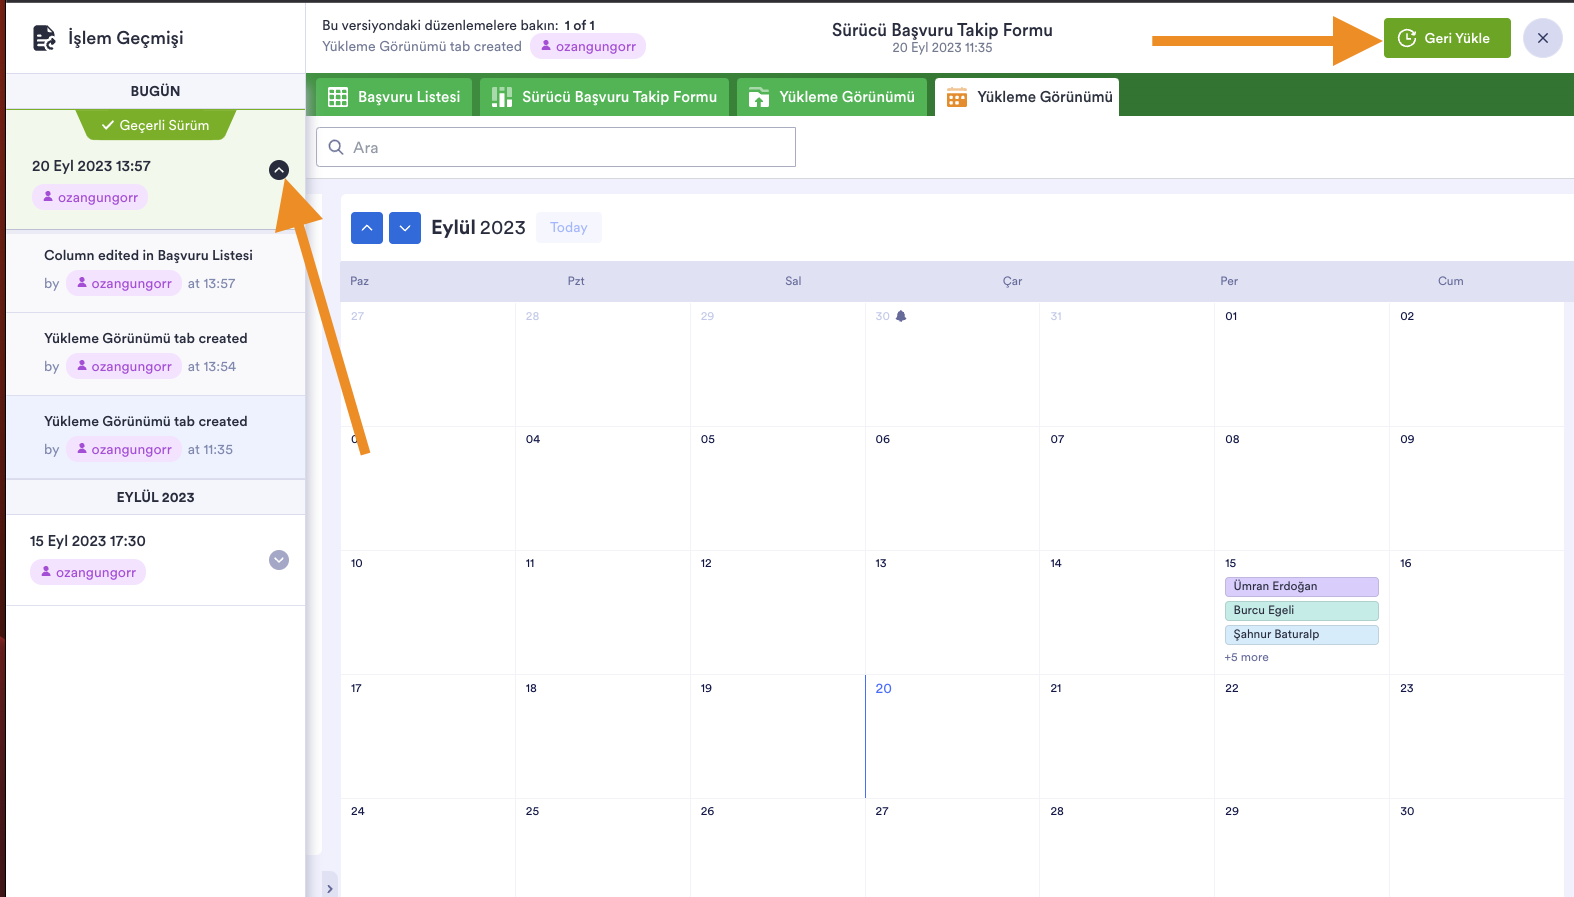Open the teal Burcu Egeli event
The image size is (1574, 897).
1300,611
